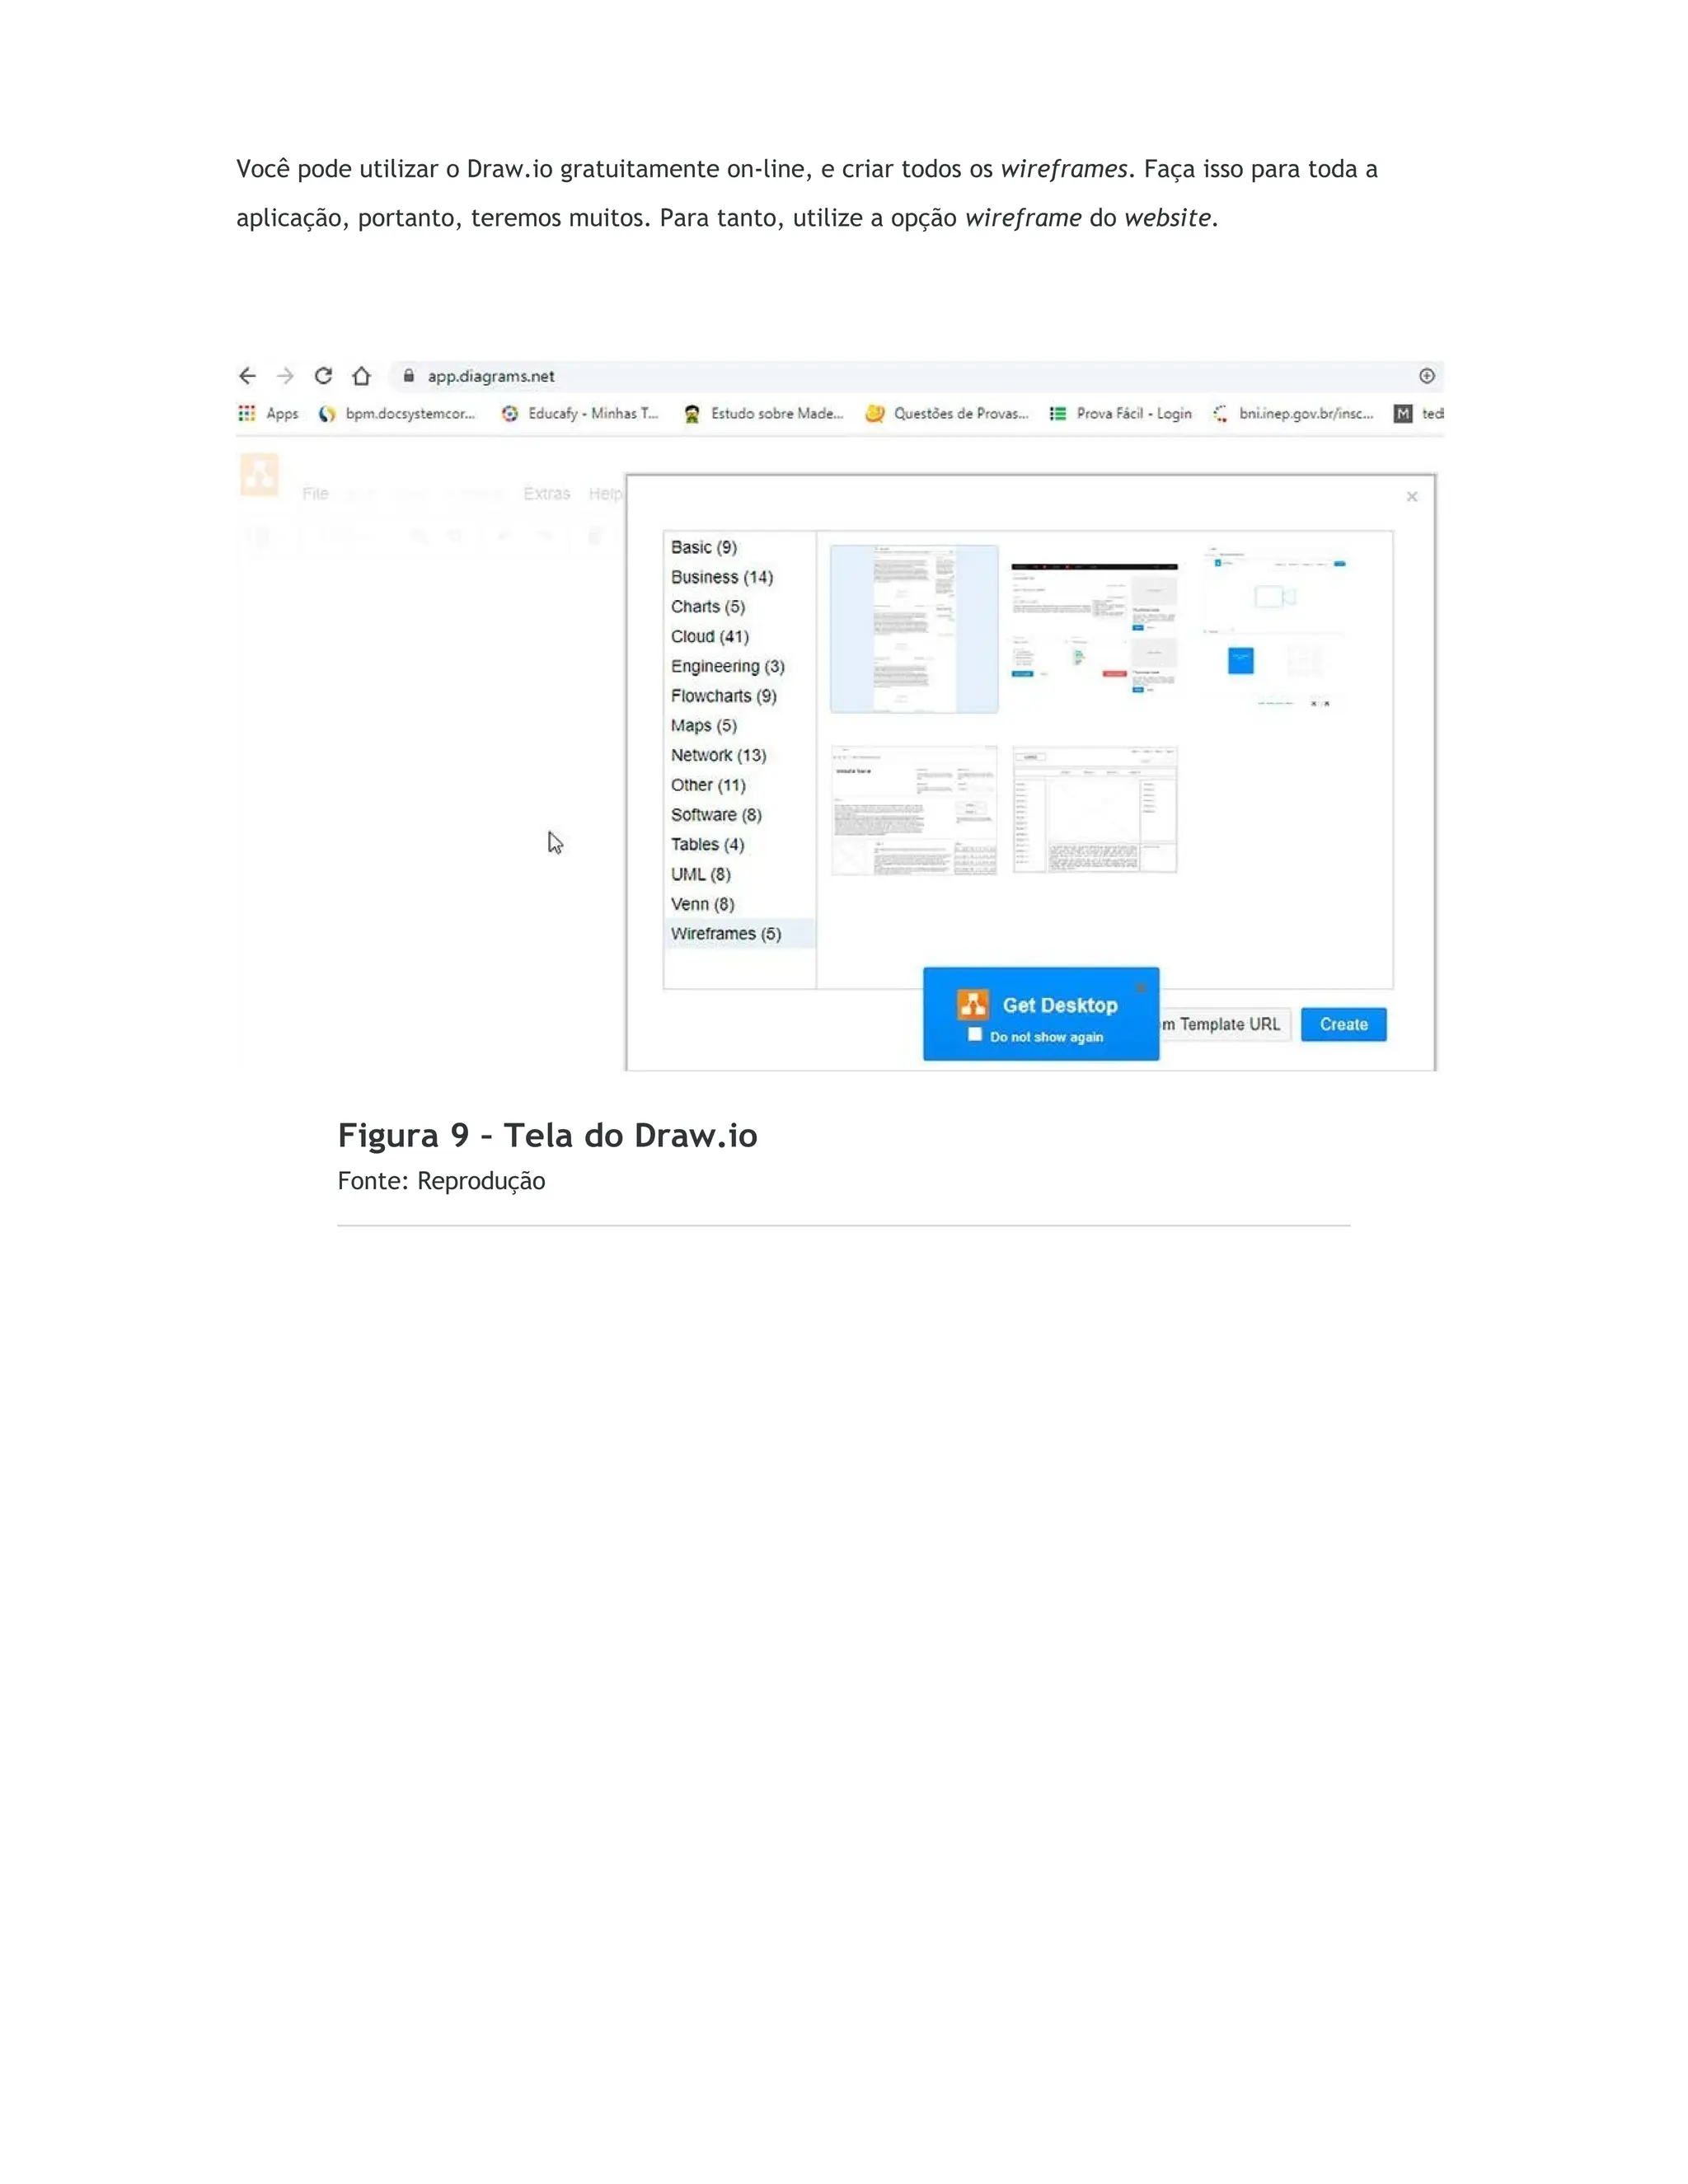This screenshot has width=1688, height=2184.
Task: Open the File menu
Action: (x=315, y=493)
